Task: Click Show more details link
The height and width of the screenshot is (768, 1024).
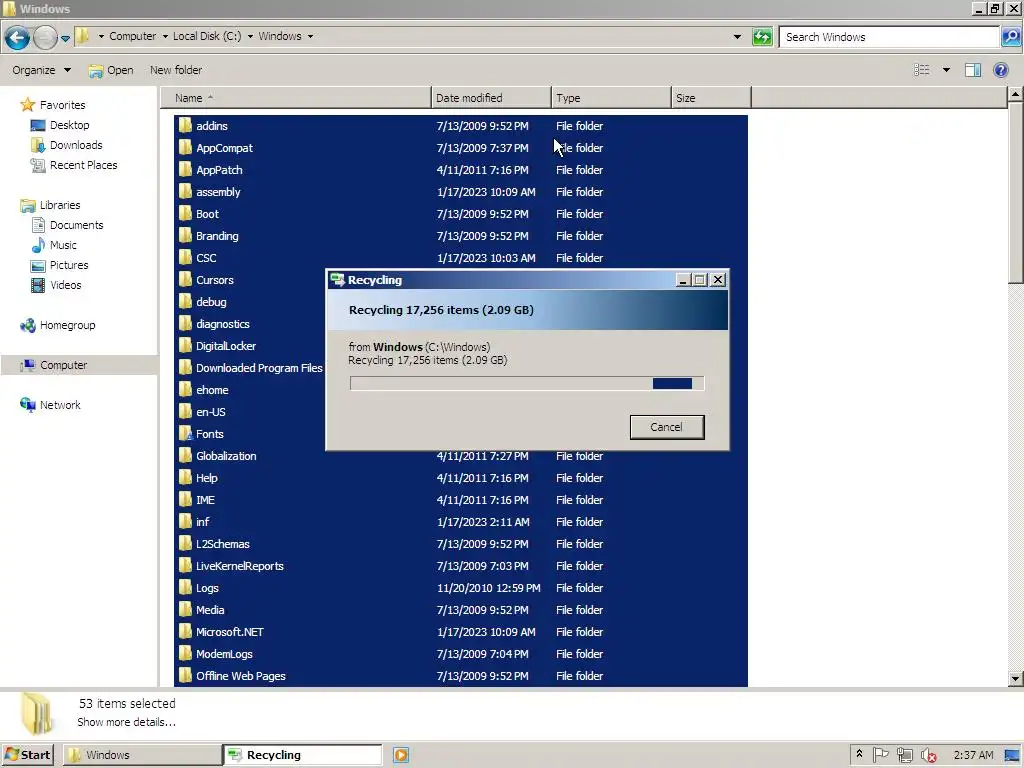Action: tap(126, 722)
